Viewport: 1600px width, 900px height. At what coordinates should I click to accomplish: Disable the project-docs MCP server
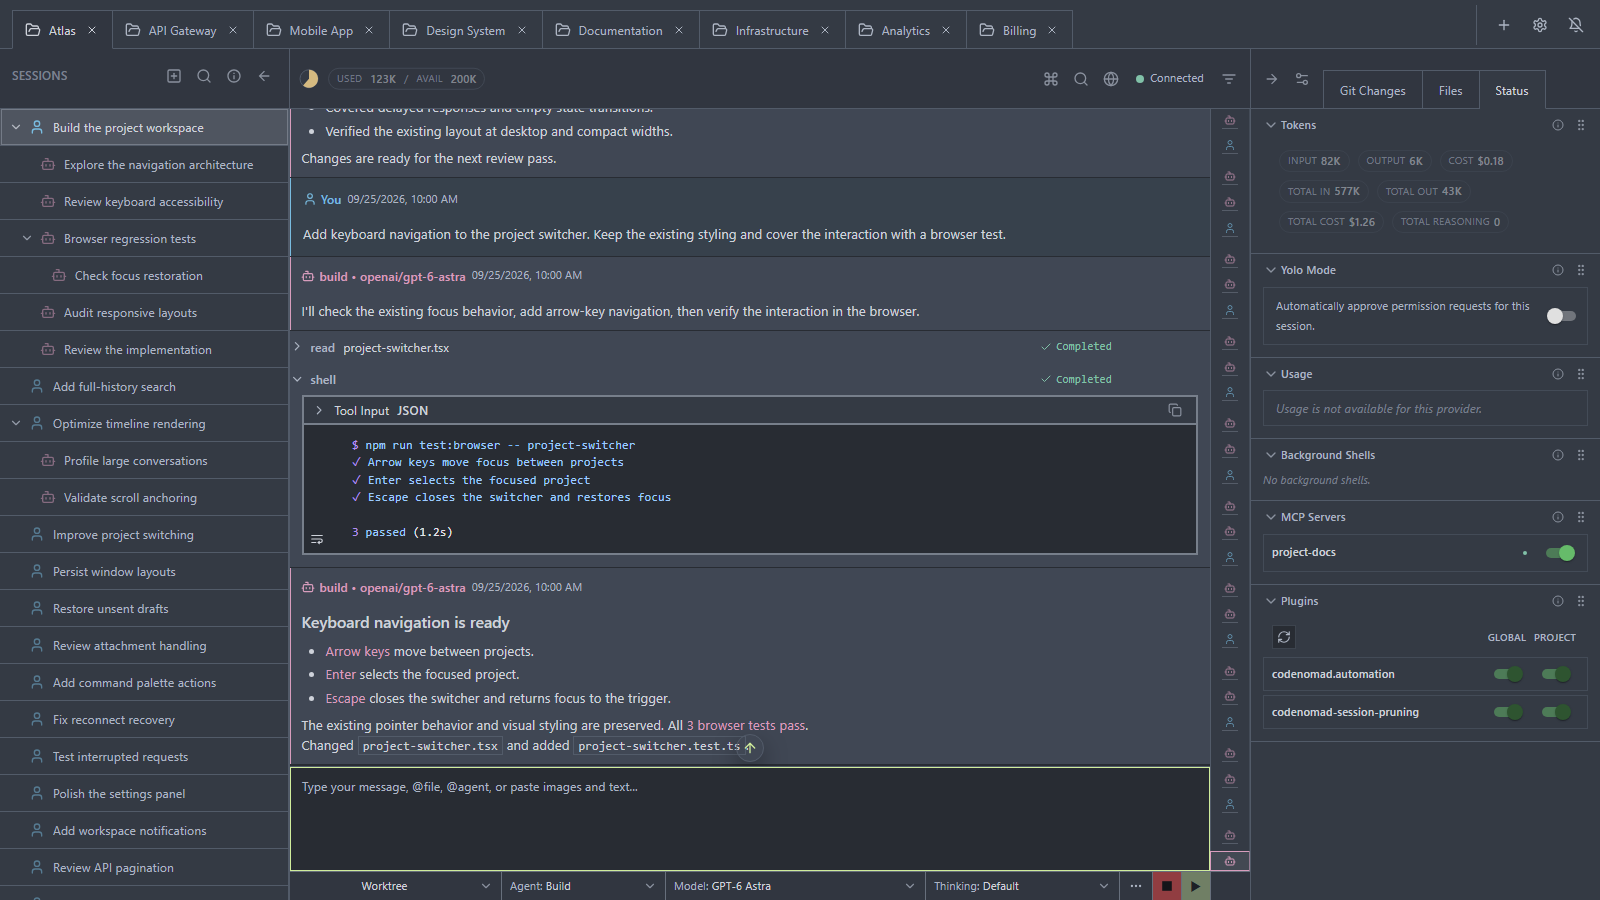[x=1560, y=553]
